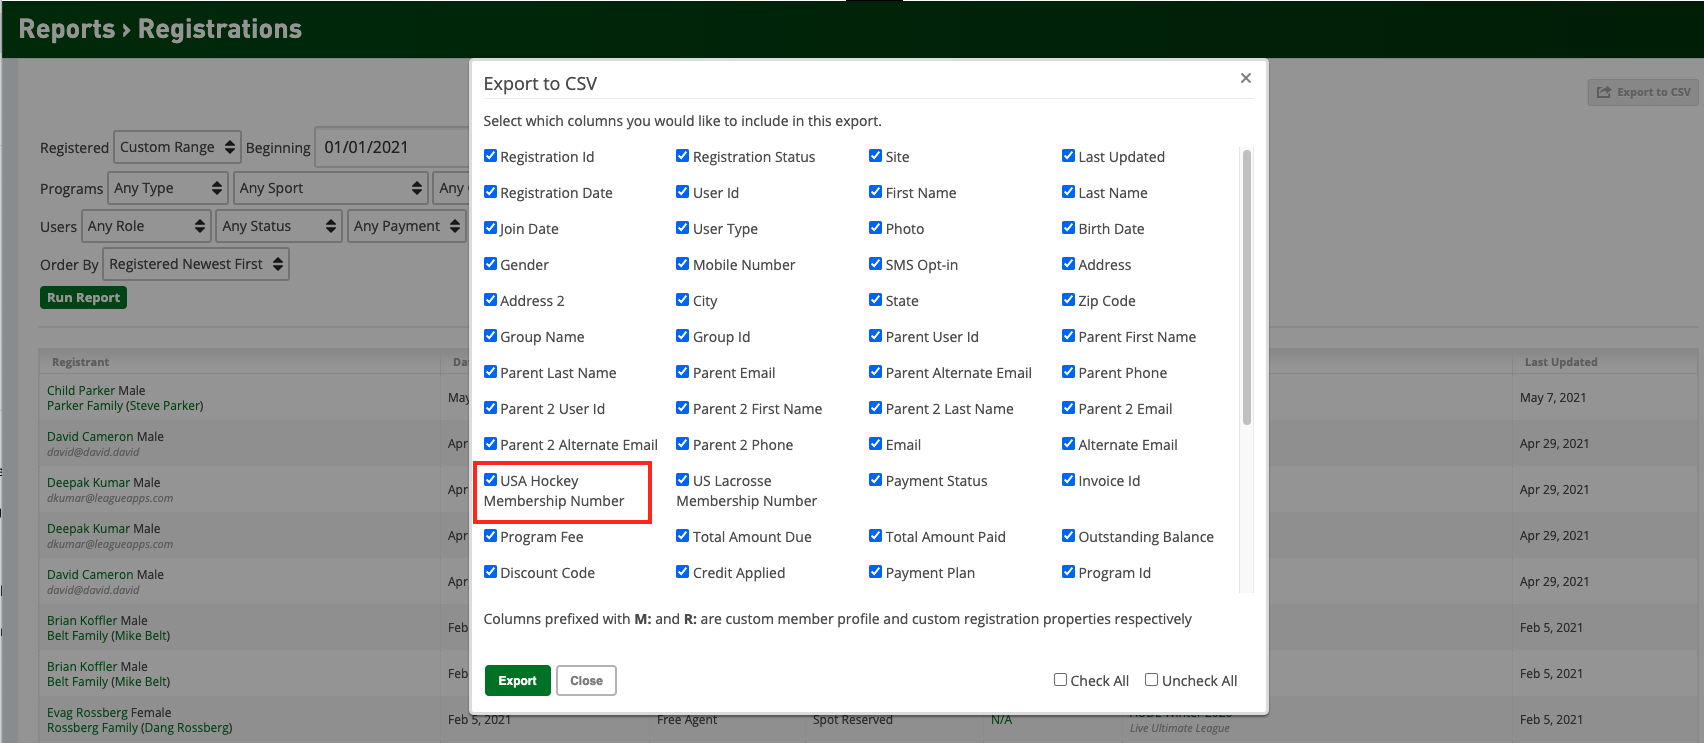The image size is (1704, 743).
Task: Toggle the Birth Date checkbox
Action: tap(1068, 228)
